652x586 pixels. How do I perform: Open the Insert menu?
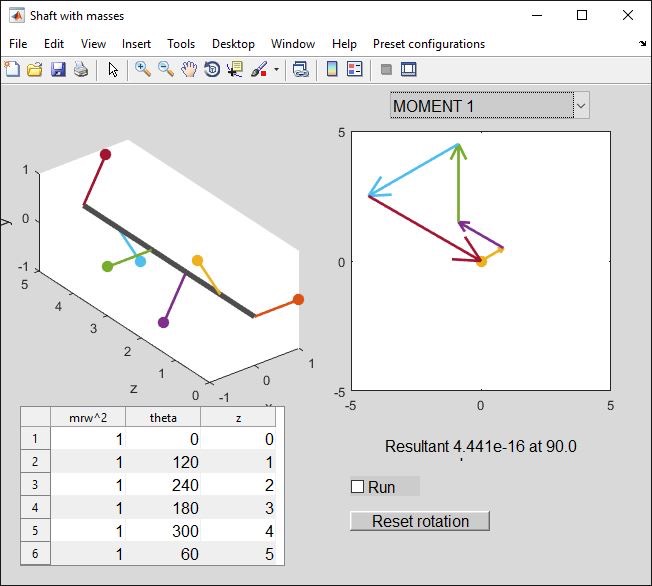[x=136, y=44]
